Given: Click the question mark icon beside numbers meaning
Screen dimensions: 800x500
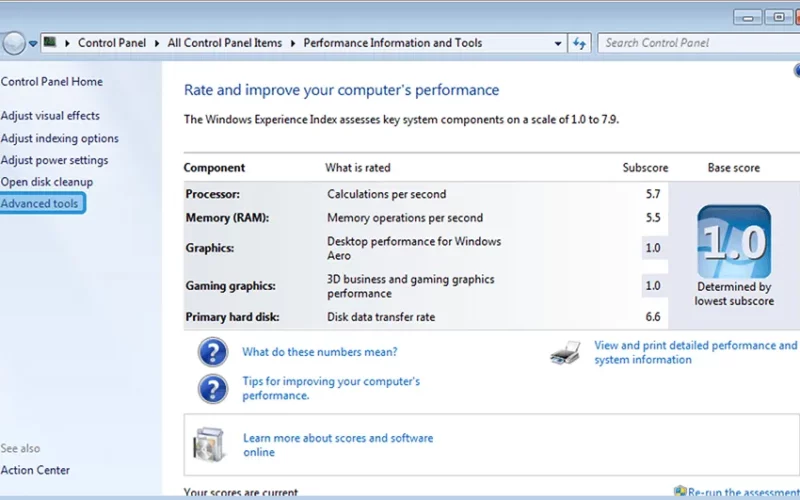Looking at the screenshot, I should 212,352.
